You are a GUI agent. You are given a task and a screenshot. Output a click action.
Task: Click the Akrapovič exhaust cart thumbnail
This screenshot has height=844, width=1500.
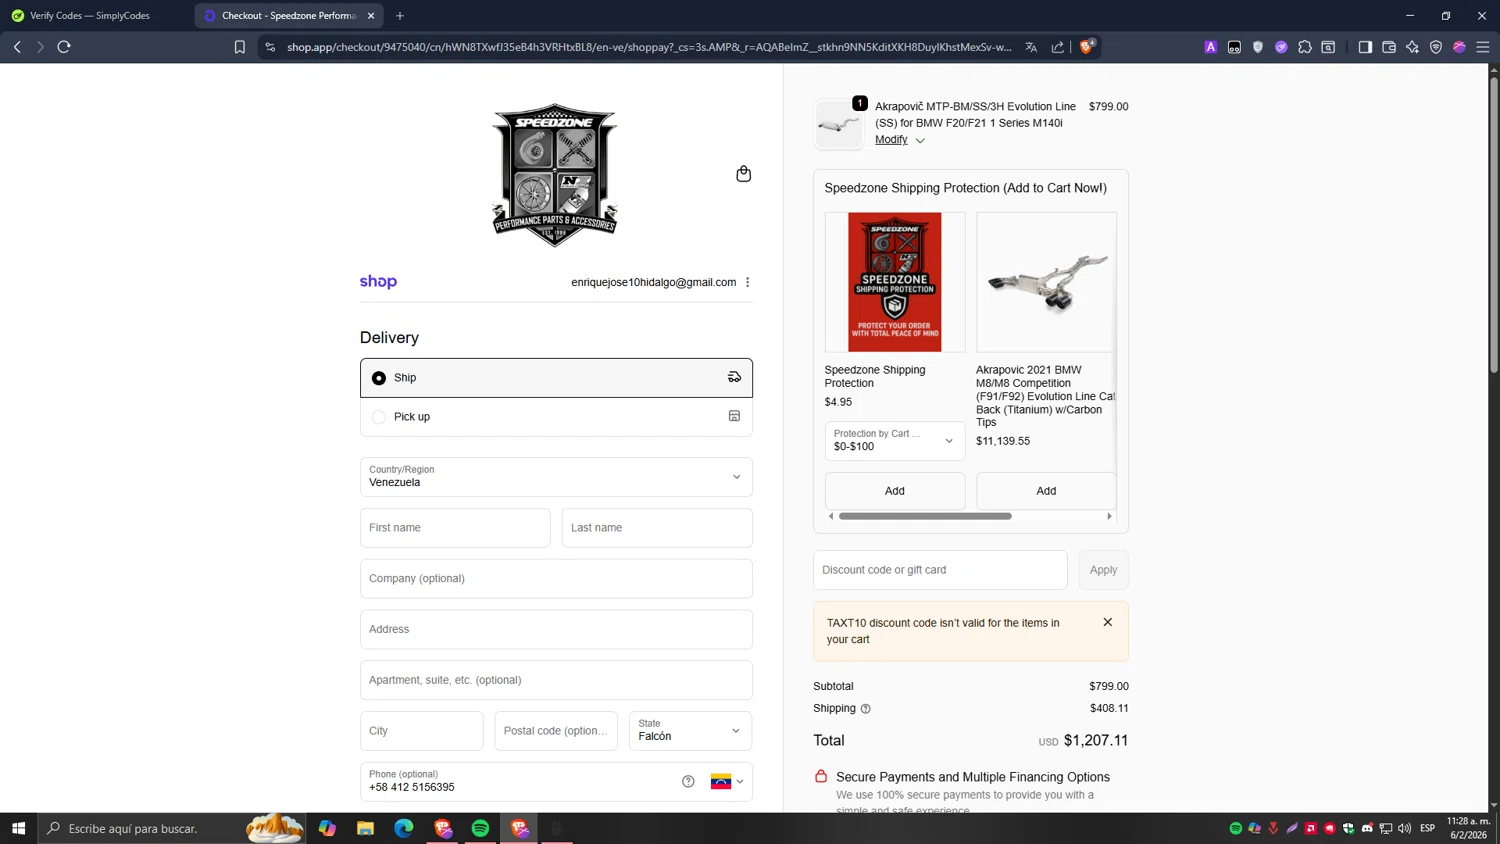click(x=838, y=125)
